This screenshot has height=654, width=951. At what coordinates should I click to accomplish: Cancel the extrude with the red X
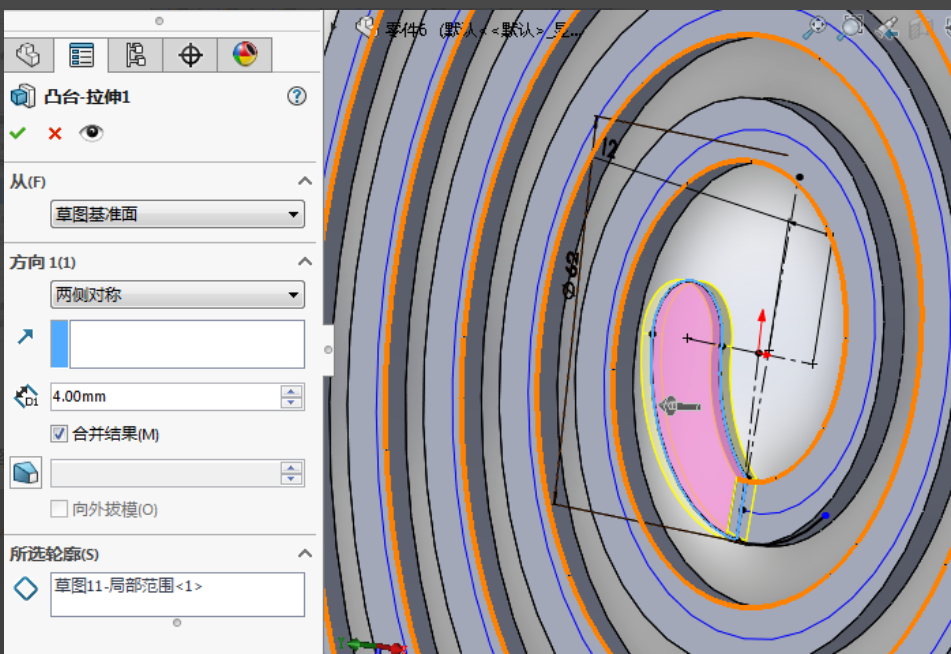(x=55, y=133)
